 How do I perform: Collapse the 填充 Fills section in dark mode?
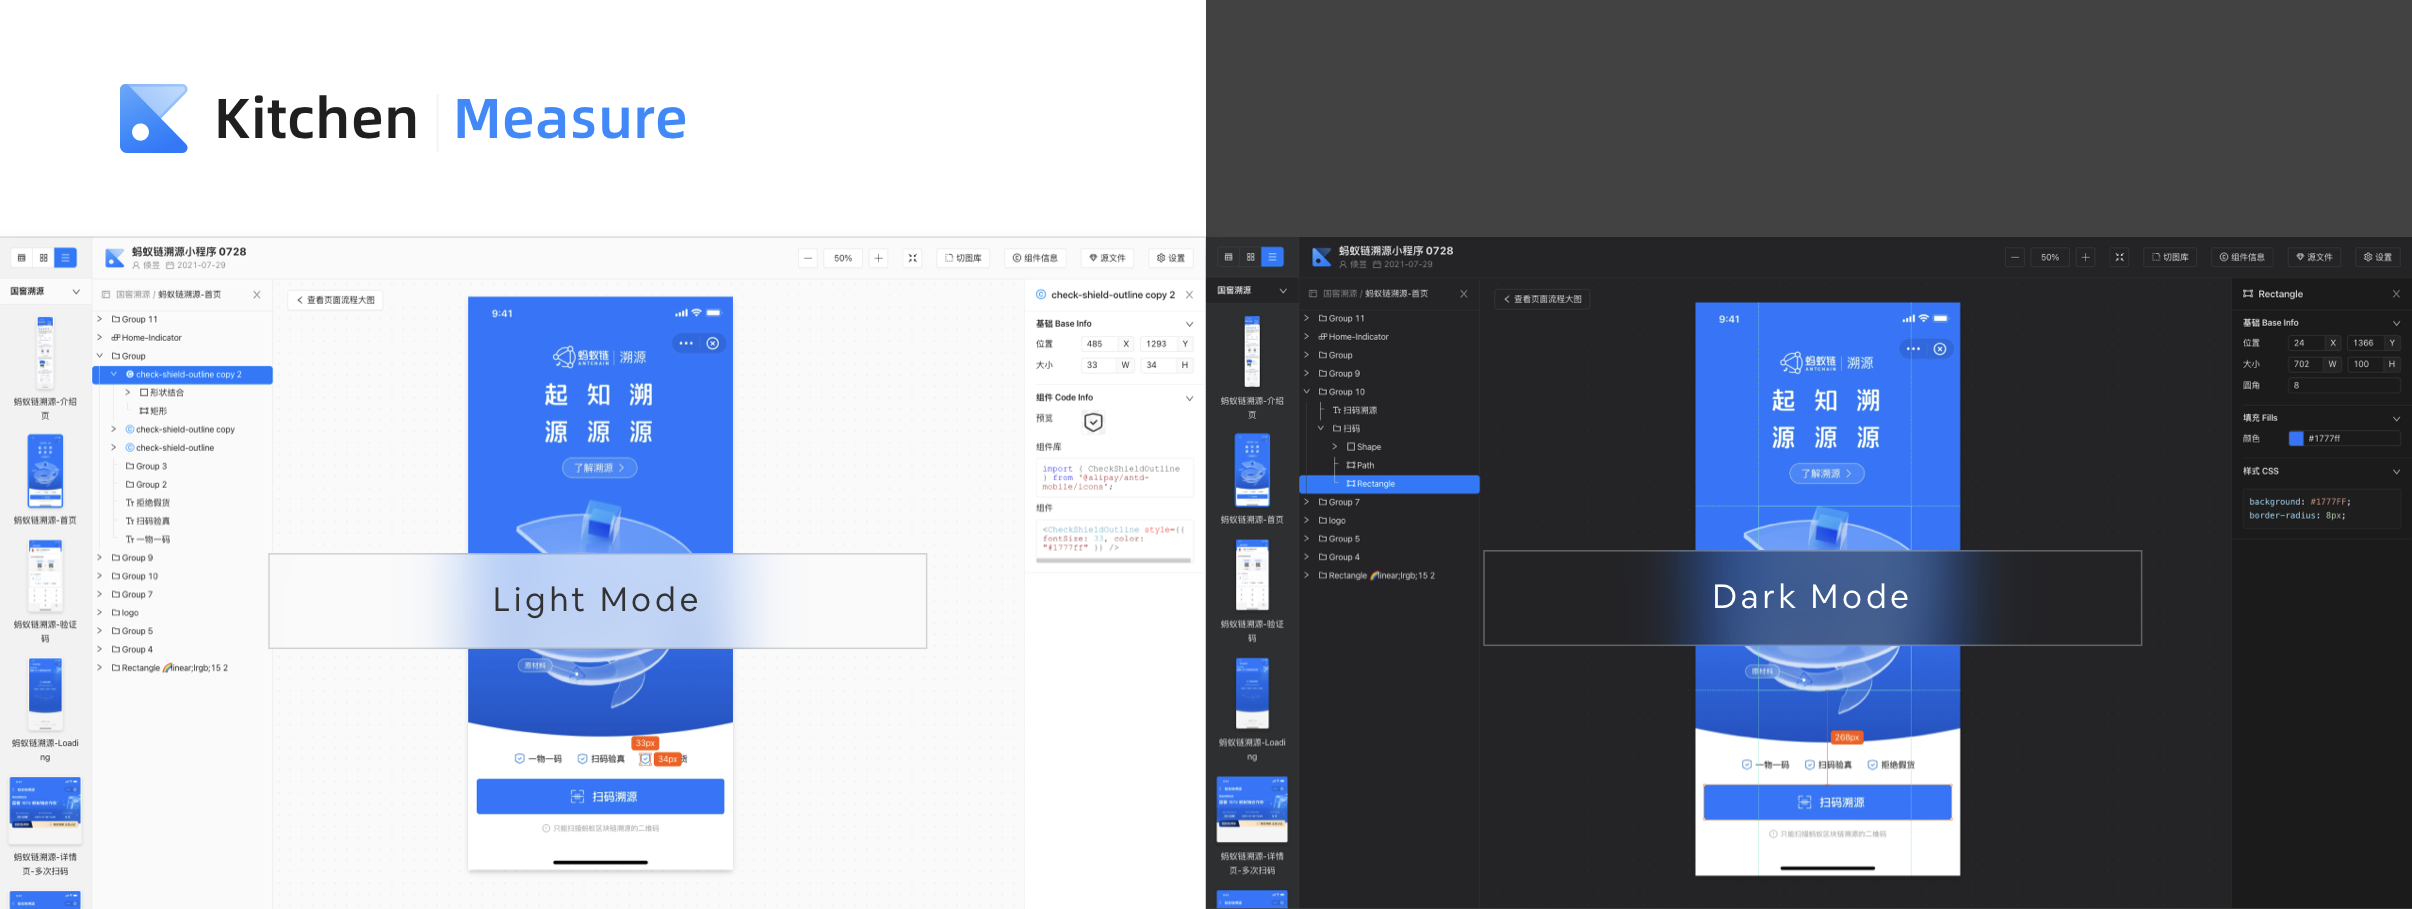[2396, 418]
